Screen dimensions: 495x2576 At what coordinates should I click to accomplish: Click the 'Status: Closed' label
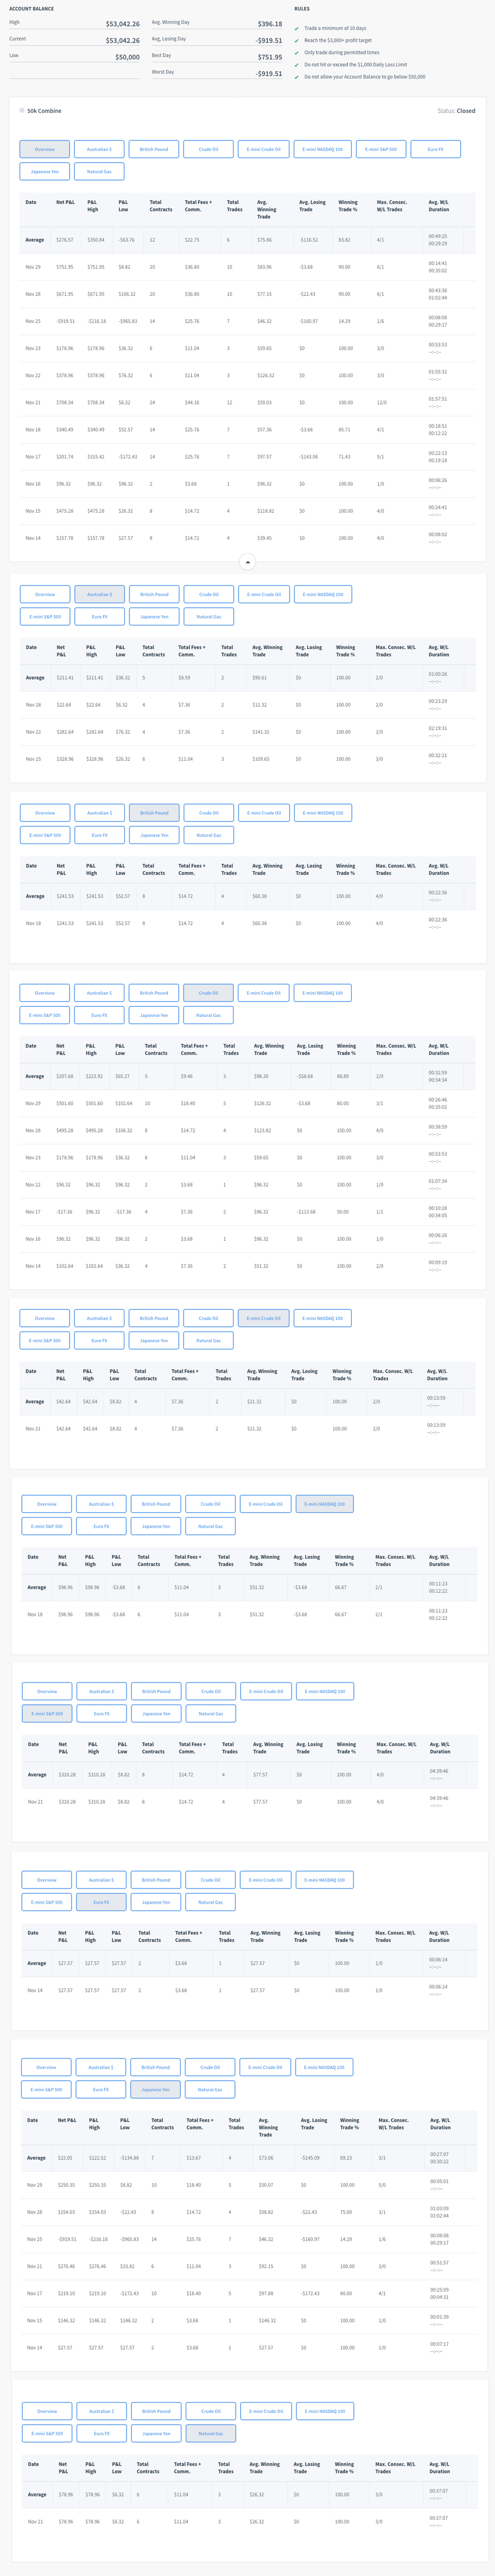click(x=456, y=111)
